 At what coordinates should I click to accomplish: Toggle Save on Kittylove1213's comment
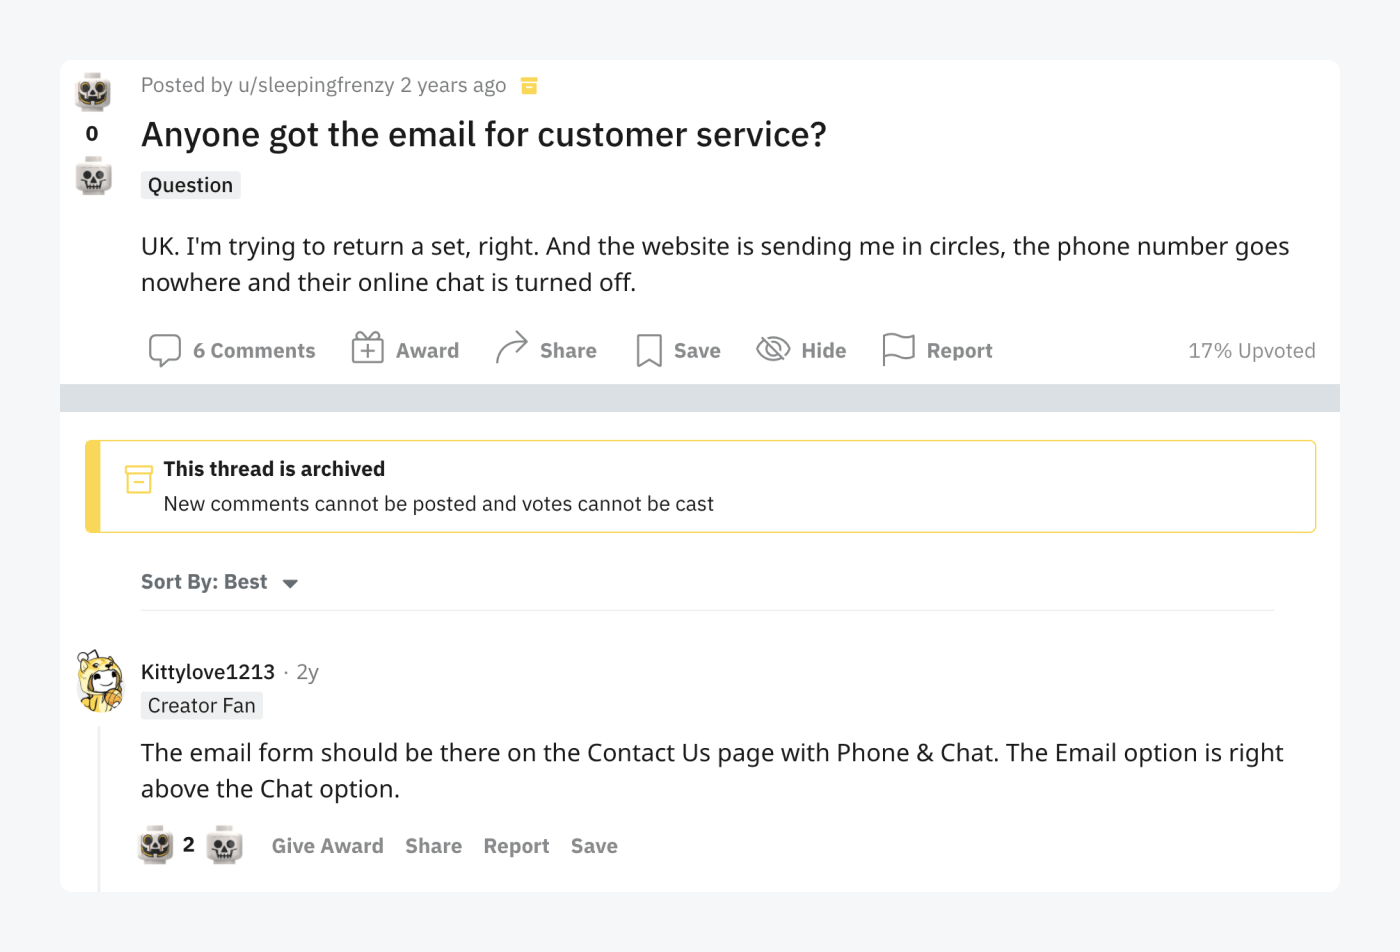tap(594, 845)
